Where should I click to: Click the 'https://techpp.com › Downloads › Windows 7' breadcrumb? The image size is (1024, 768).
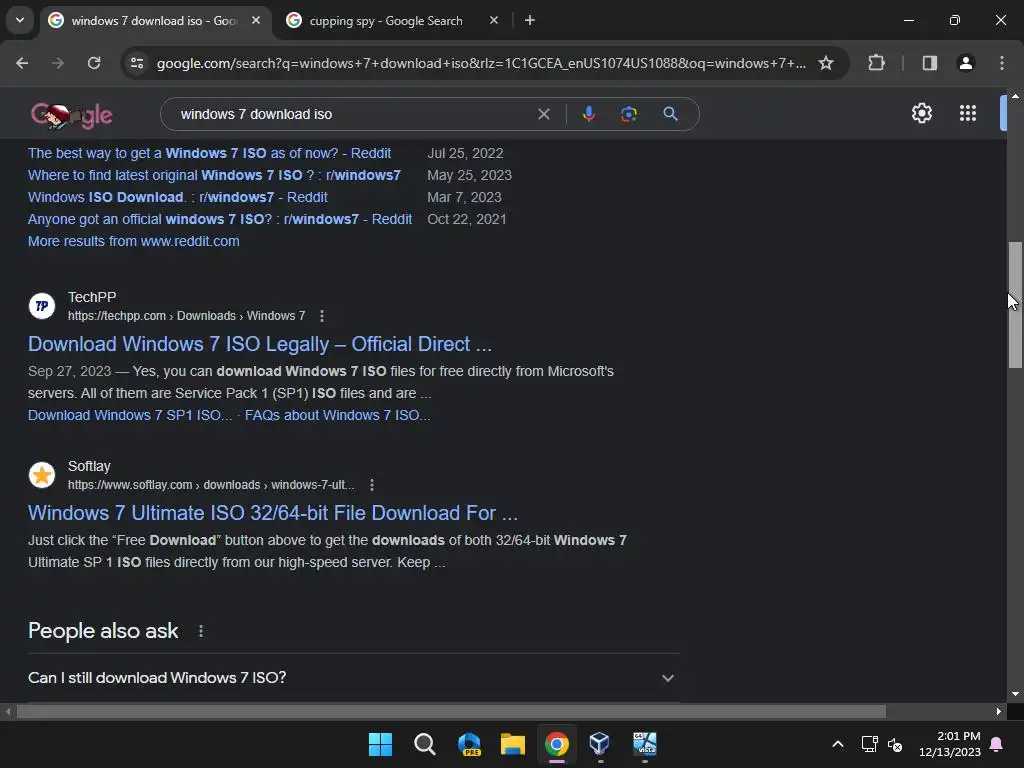[186, 316]
